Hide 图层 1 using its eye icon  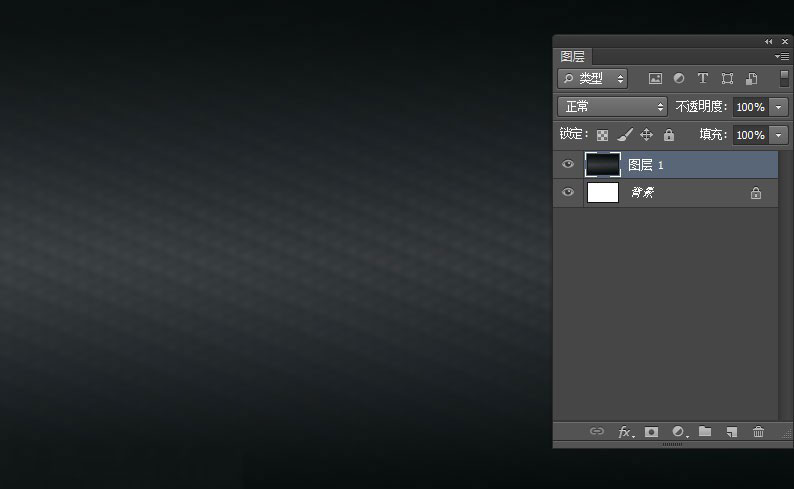click(568, 164)
